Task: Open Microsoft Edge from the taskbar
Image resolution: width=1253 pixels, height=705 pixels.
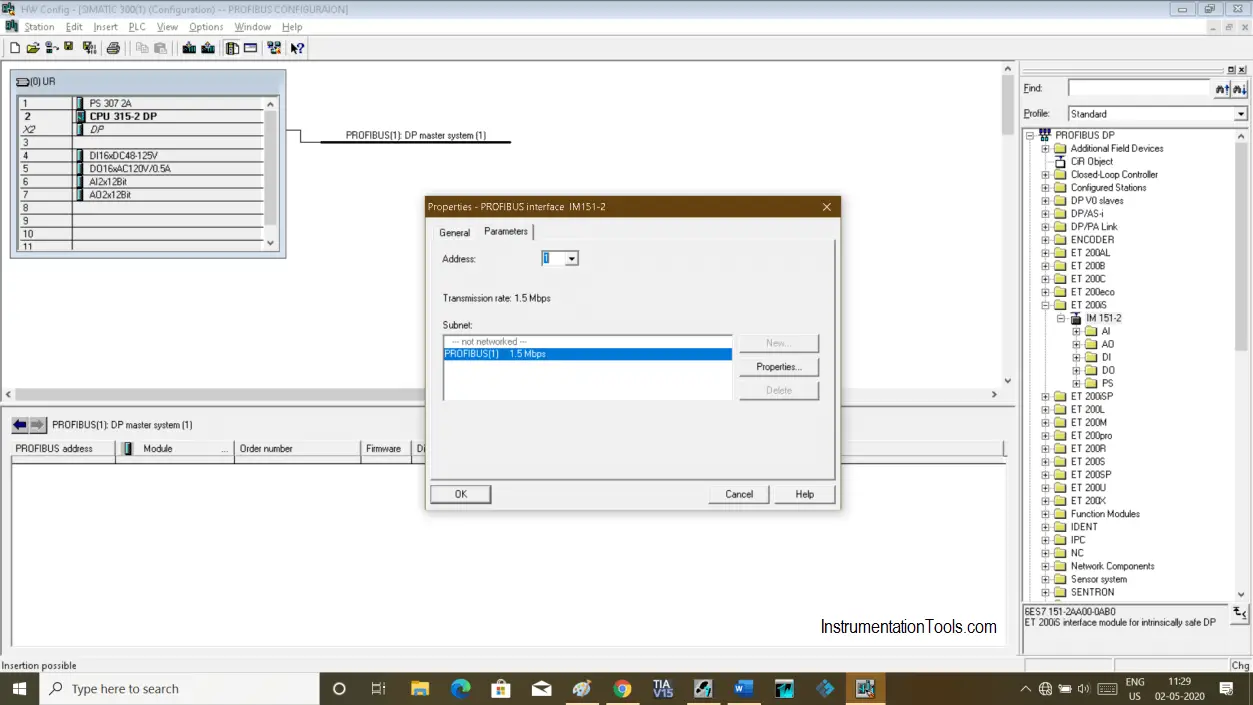Action: pos(460,688)
